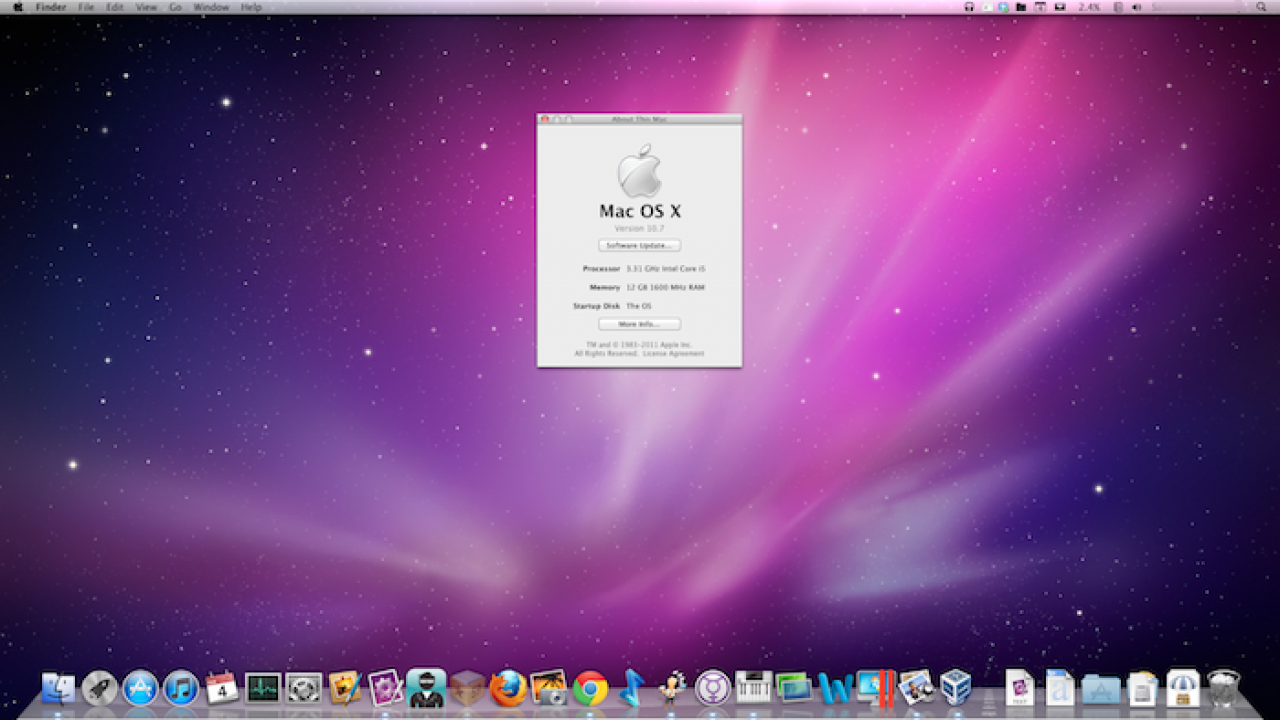Open Parallels Desktop from the Dock
The image size is (1280, 720).
tap(876, 688)
